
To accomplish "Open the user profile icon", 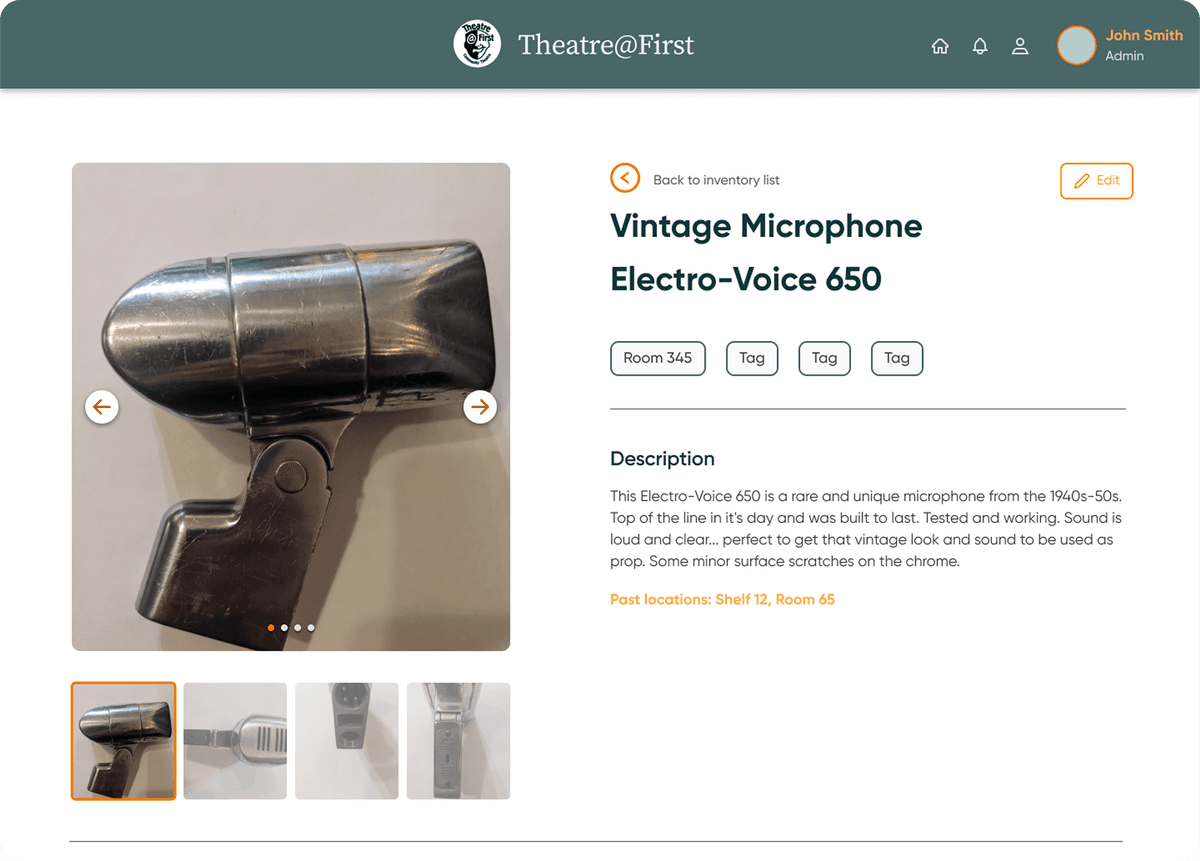I will [x=1020, y=46].
